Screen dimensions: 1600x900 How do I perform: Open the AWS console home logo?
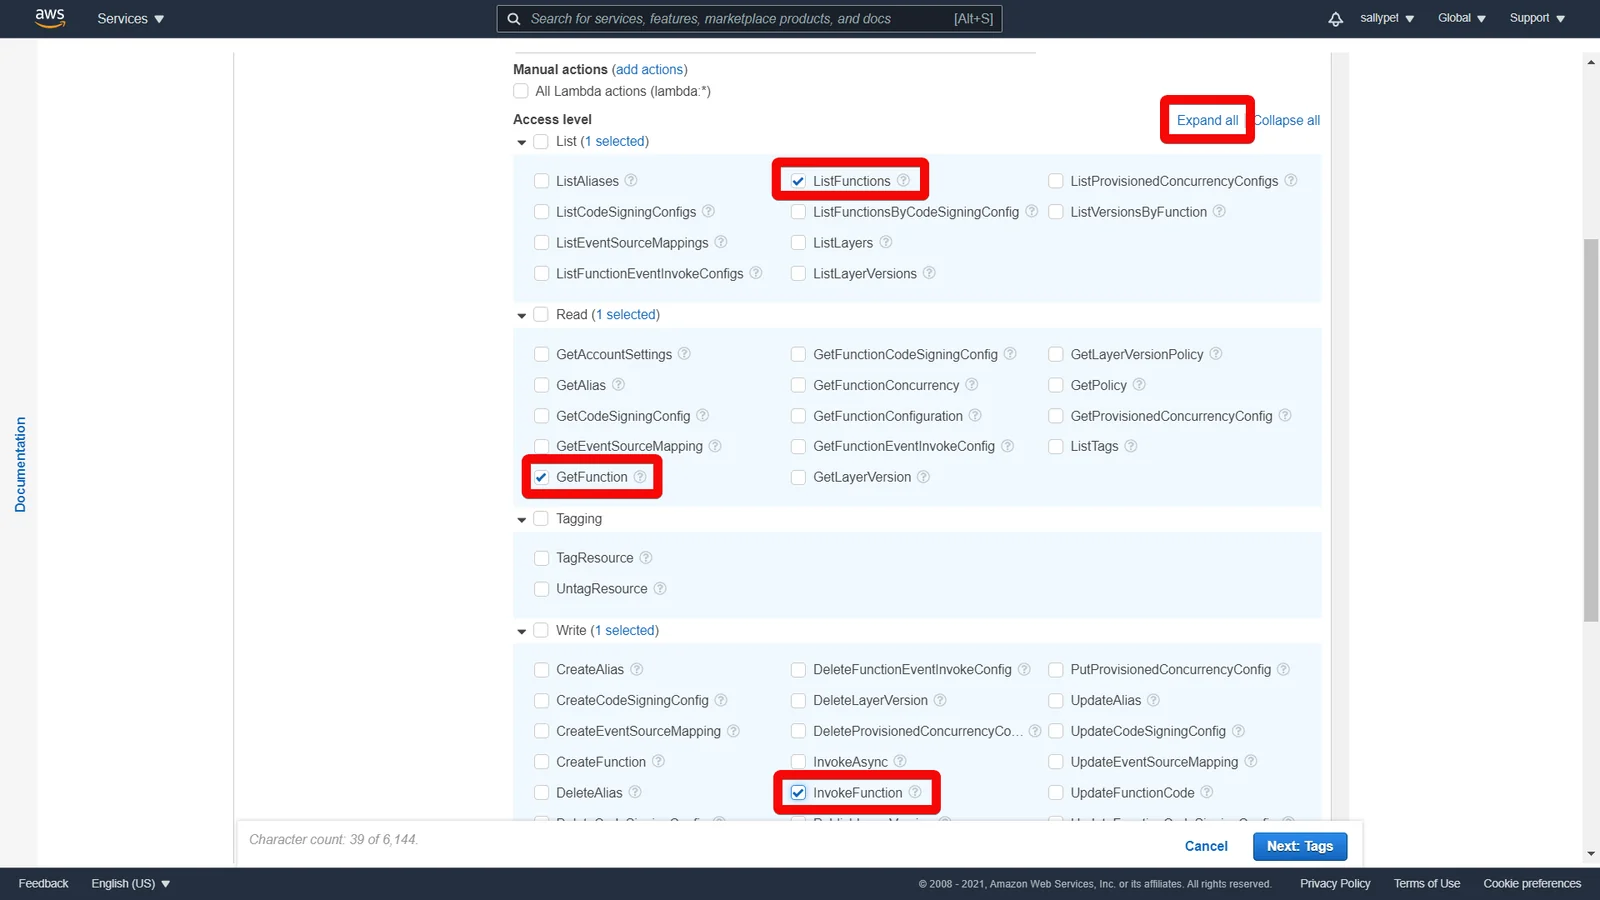50,18
